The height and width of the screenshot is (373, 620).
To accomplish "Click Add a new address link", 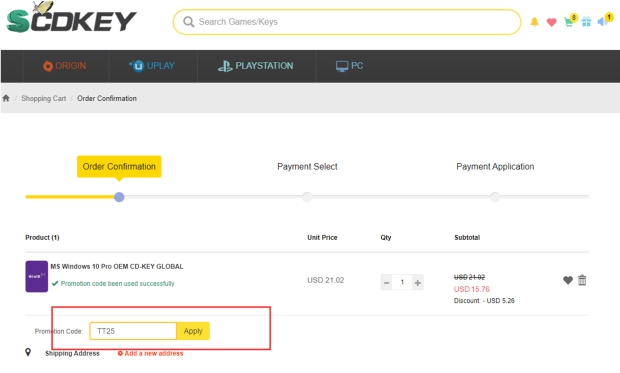I will click(x=150, y=353).
